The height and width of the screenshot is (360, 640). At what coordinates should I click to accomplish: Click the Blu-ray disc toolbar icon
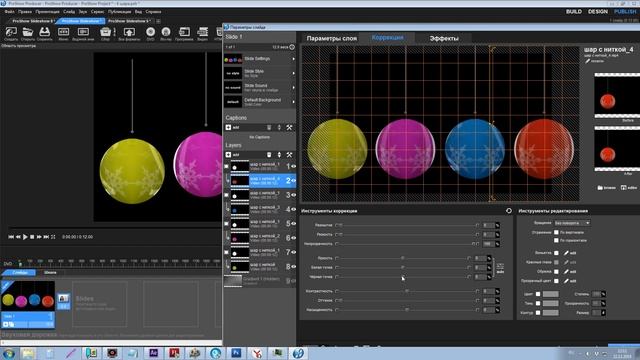(x=166, y=32)
